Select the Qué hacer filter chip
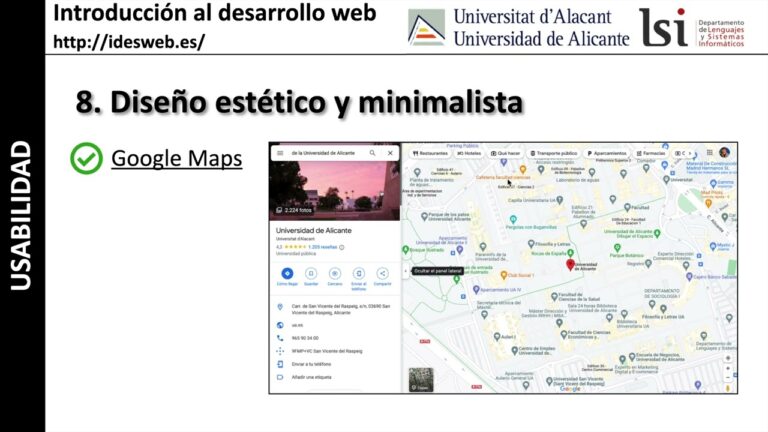Screen dimensions: 768x432 coord(505,153)
